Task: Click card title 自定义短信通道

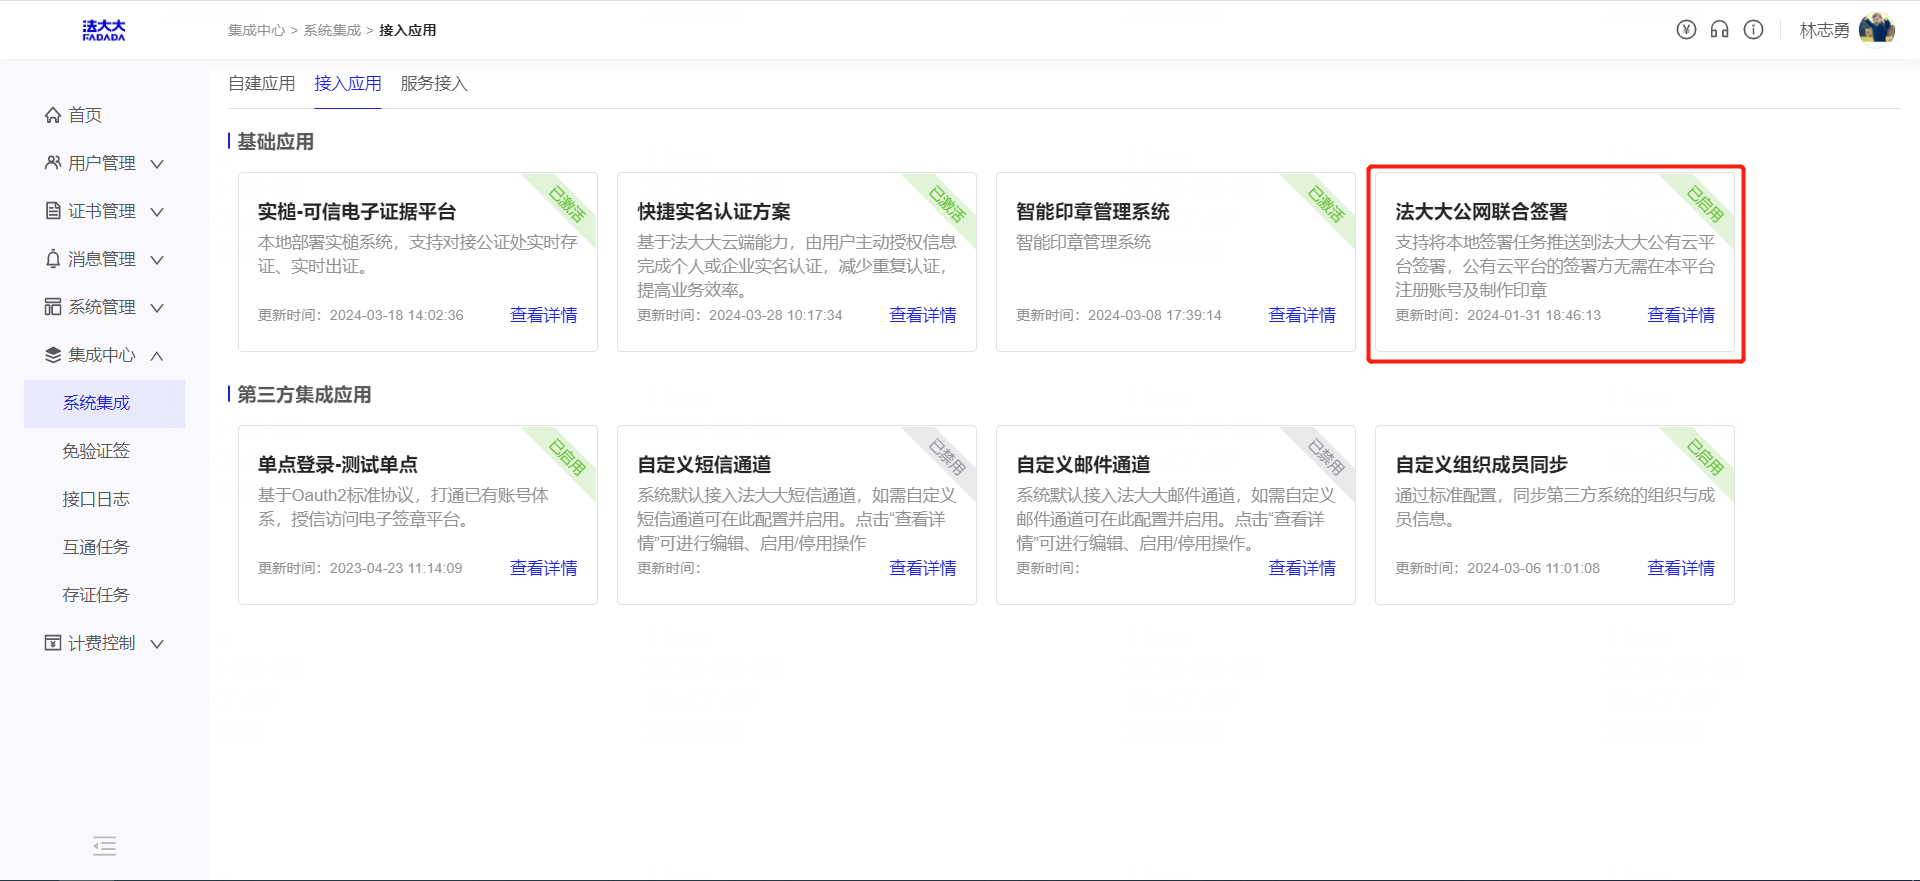Action: 704,465
